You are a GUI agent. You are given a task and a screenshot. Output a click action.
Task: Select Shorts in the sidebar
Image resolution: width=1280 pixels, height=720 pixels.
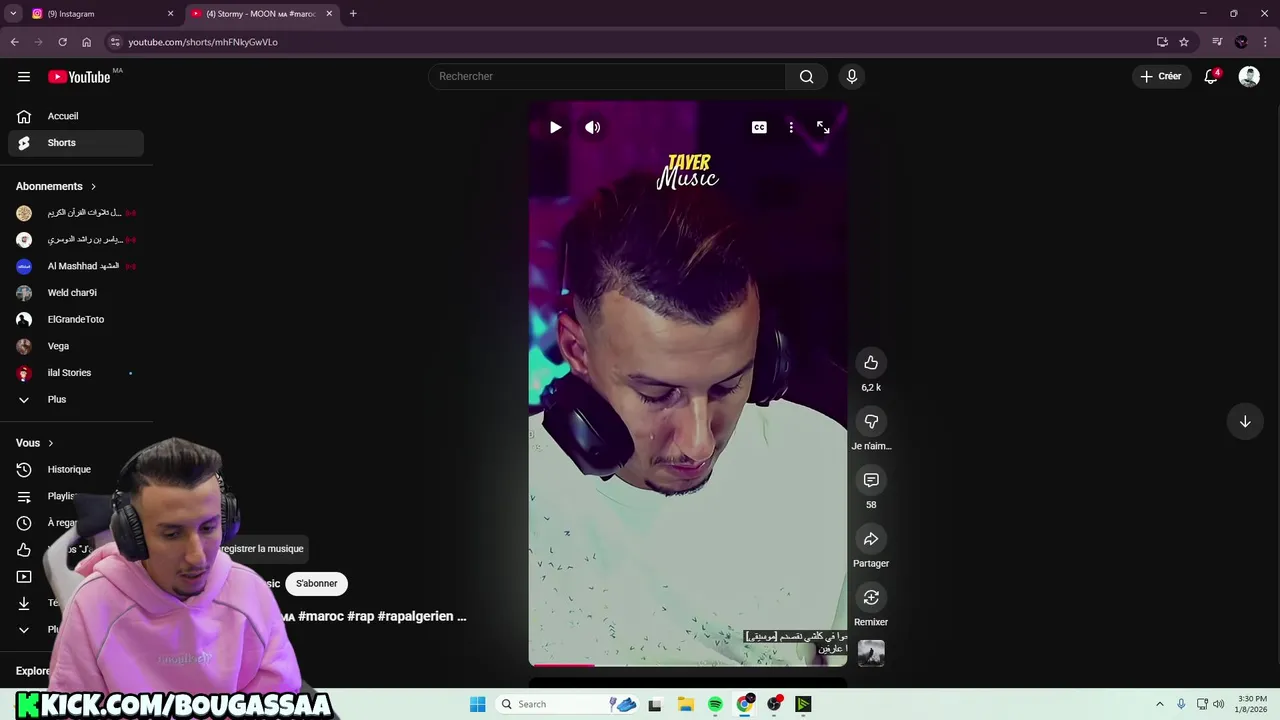click(76, 143)
